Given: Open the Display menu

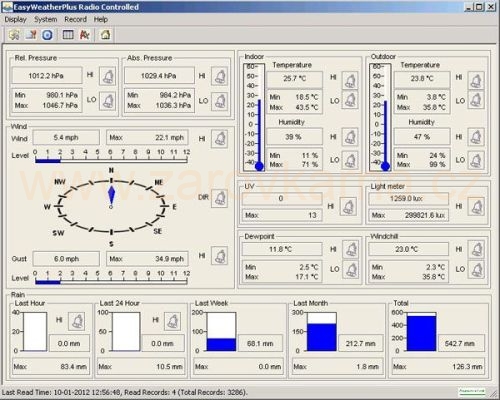Looking at the screenshot, I should [15, 20].
